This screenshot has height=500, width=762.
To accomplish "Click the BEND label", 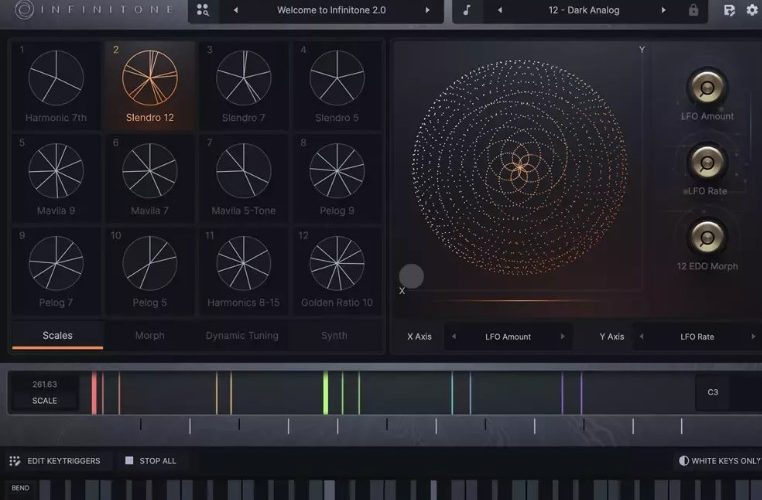I will tap(20, 488).
